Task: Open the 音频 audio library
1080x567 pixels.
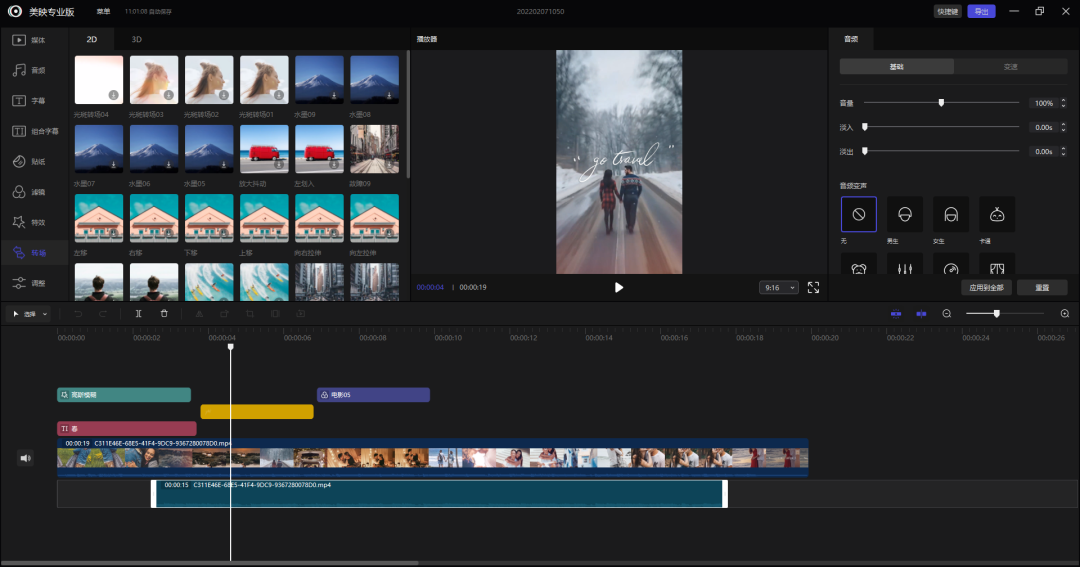Action: point(29,70)
